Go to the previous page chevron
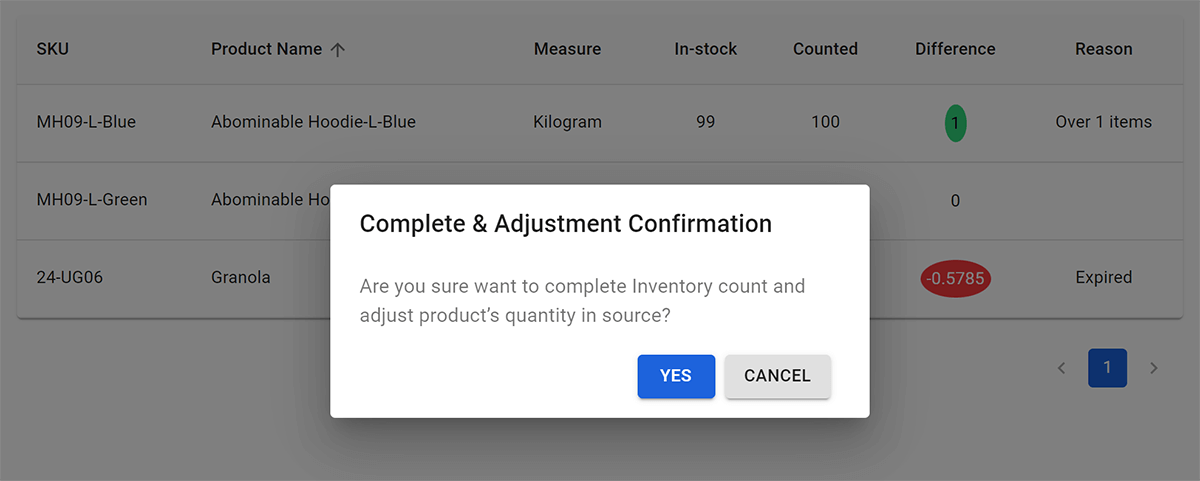Image resolution: width=1200 pixels, height=481 pixels. click(x=1061, y=368)
